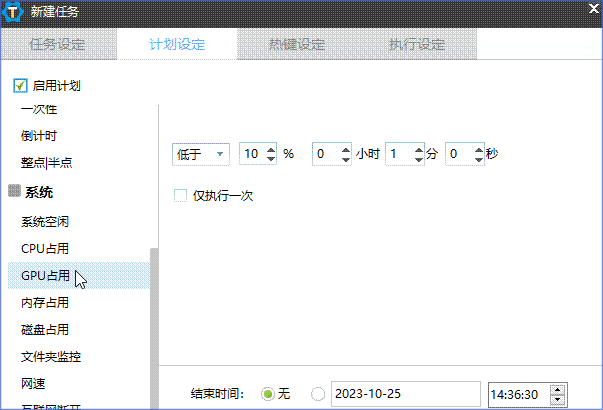Select 磁盘占用 trigger
Image resolution: width=603 pixels, height=410 pixels.
coord(45,330)
